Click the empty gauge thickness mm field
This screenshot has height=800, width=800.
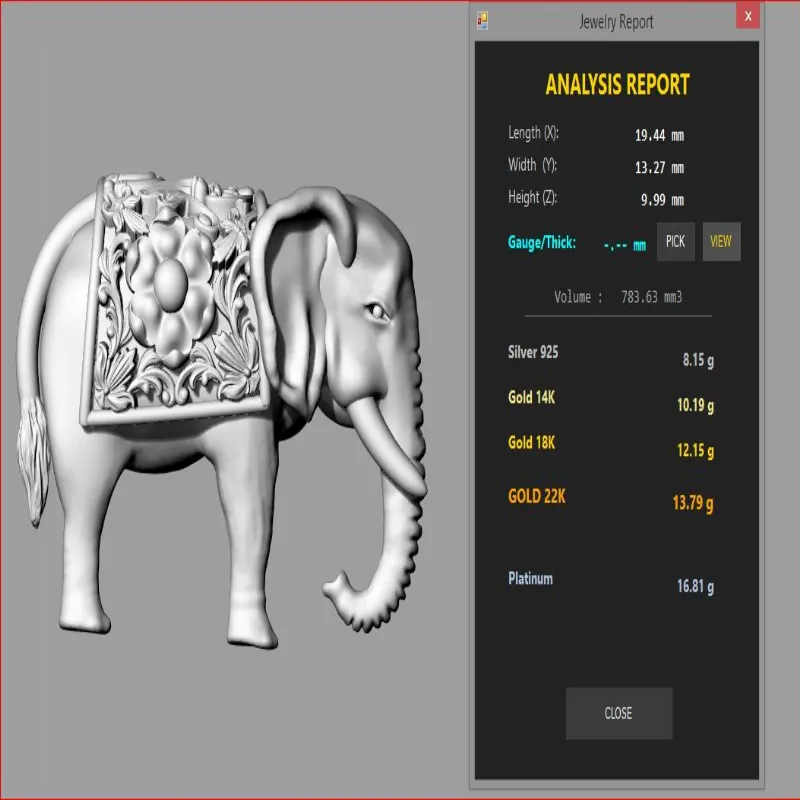coord(624,245)
